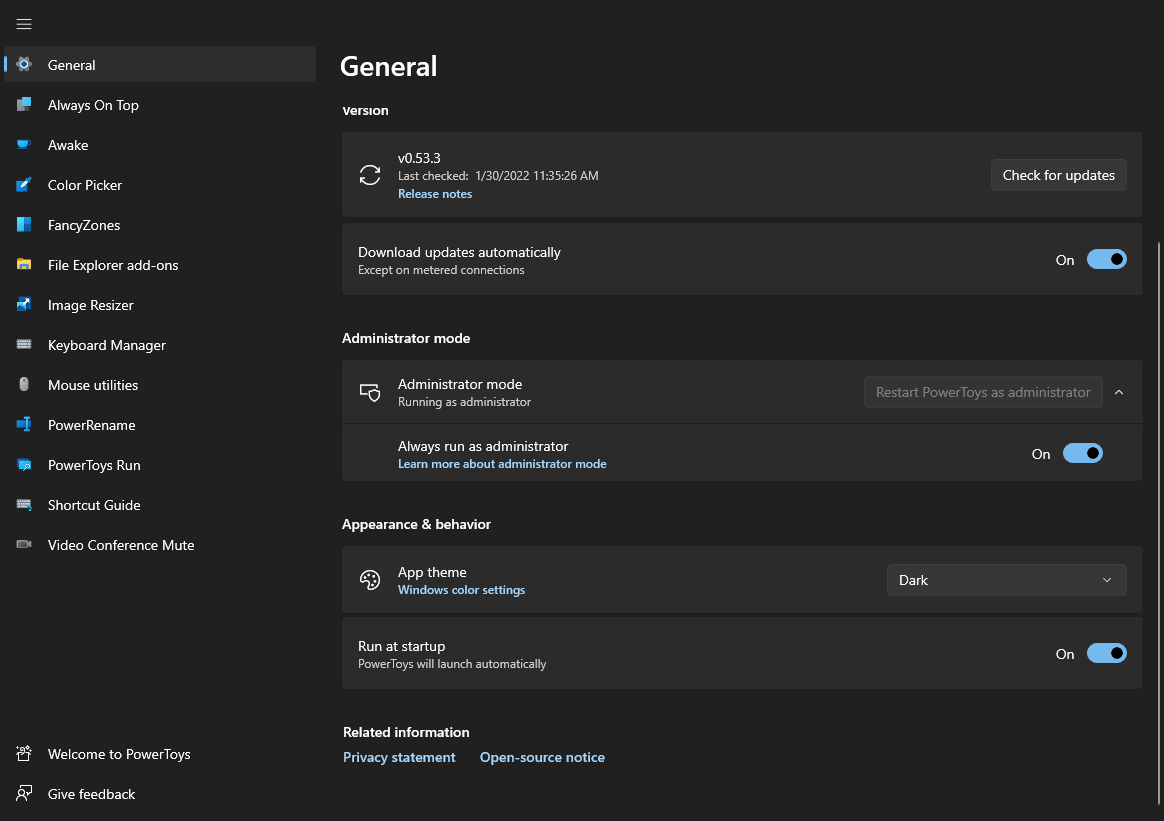Switch to the Shortcut Guide page

[24, 505]
